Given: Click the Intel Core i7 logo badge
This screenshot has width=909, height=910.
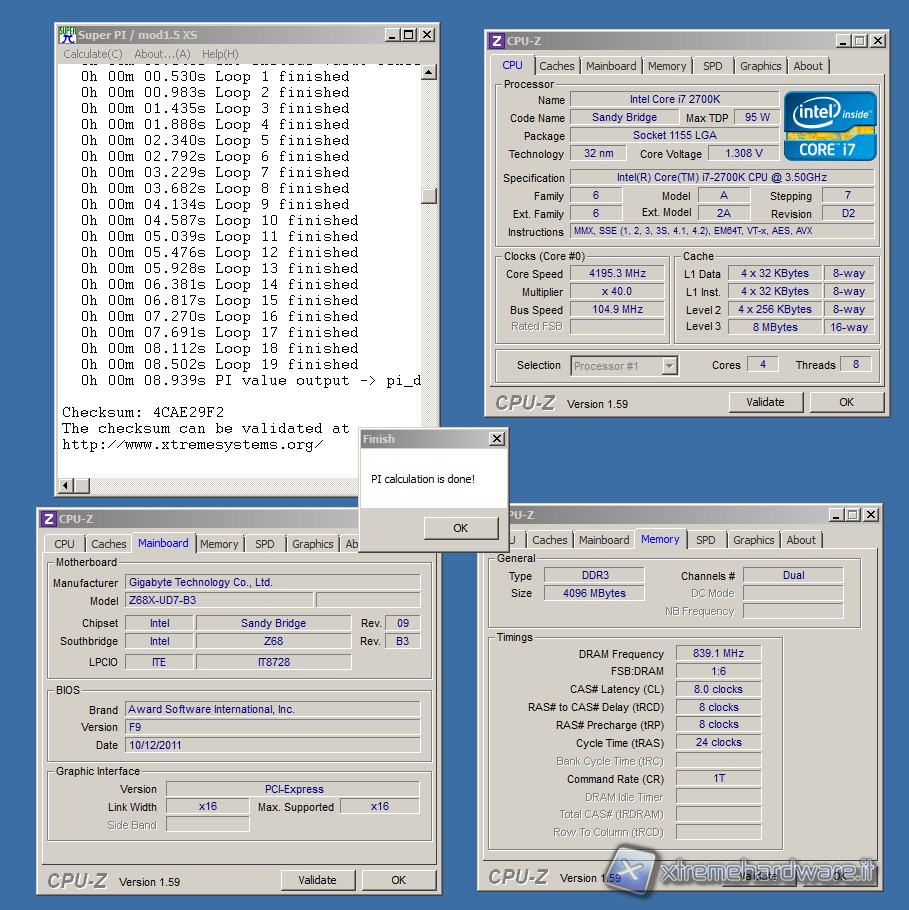Looking at the screenshot, I should coord(830,125).
